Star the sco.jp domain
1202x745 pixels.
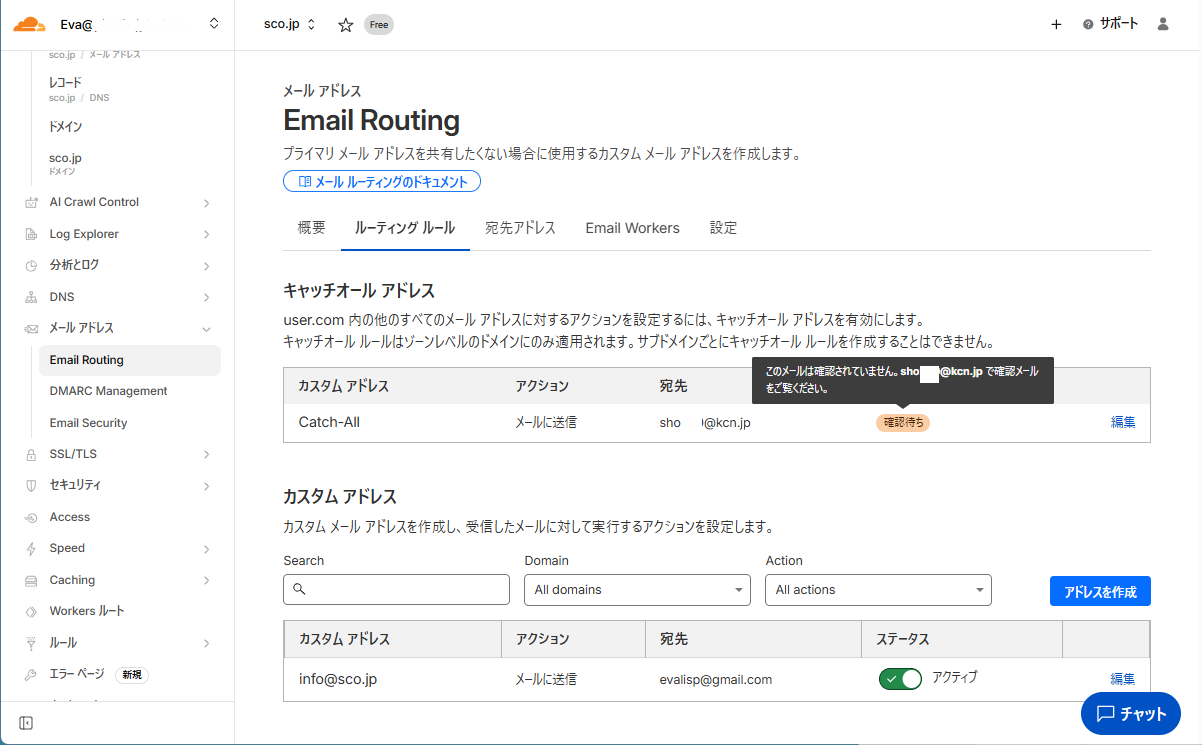coord(345,25)
